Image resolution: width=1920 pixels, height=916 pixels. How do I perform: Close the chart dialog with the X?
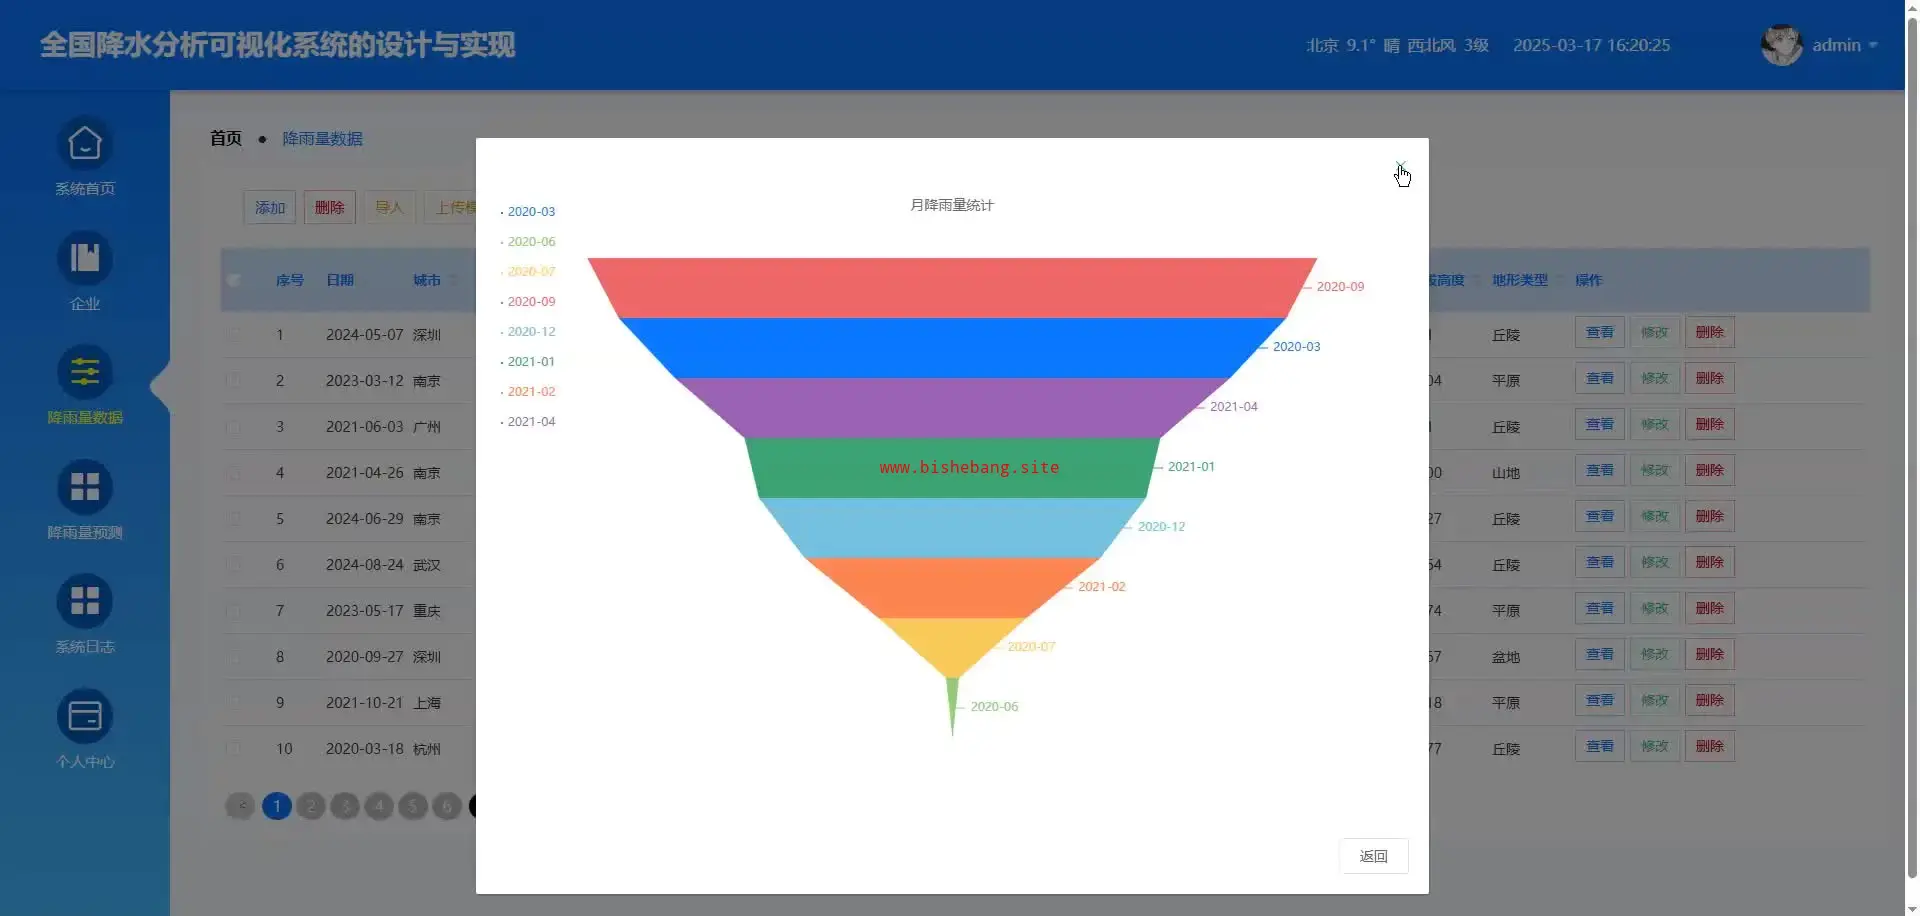1400,166
